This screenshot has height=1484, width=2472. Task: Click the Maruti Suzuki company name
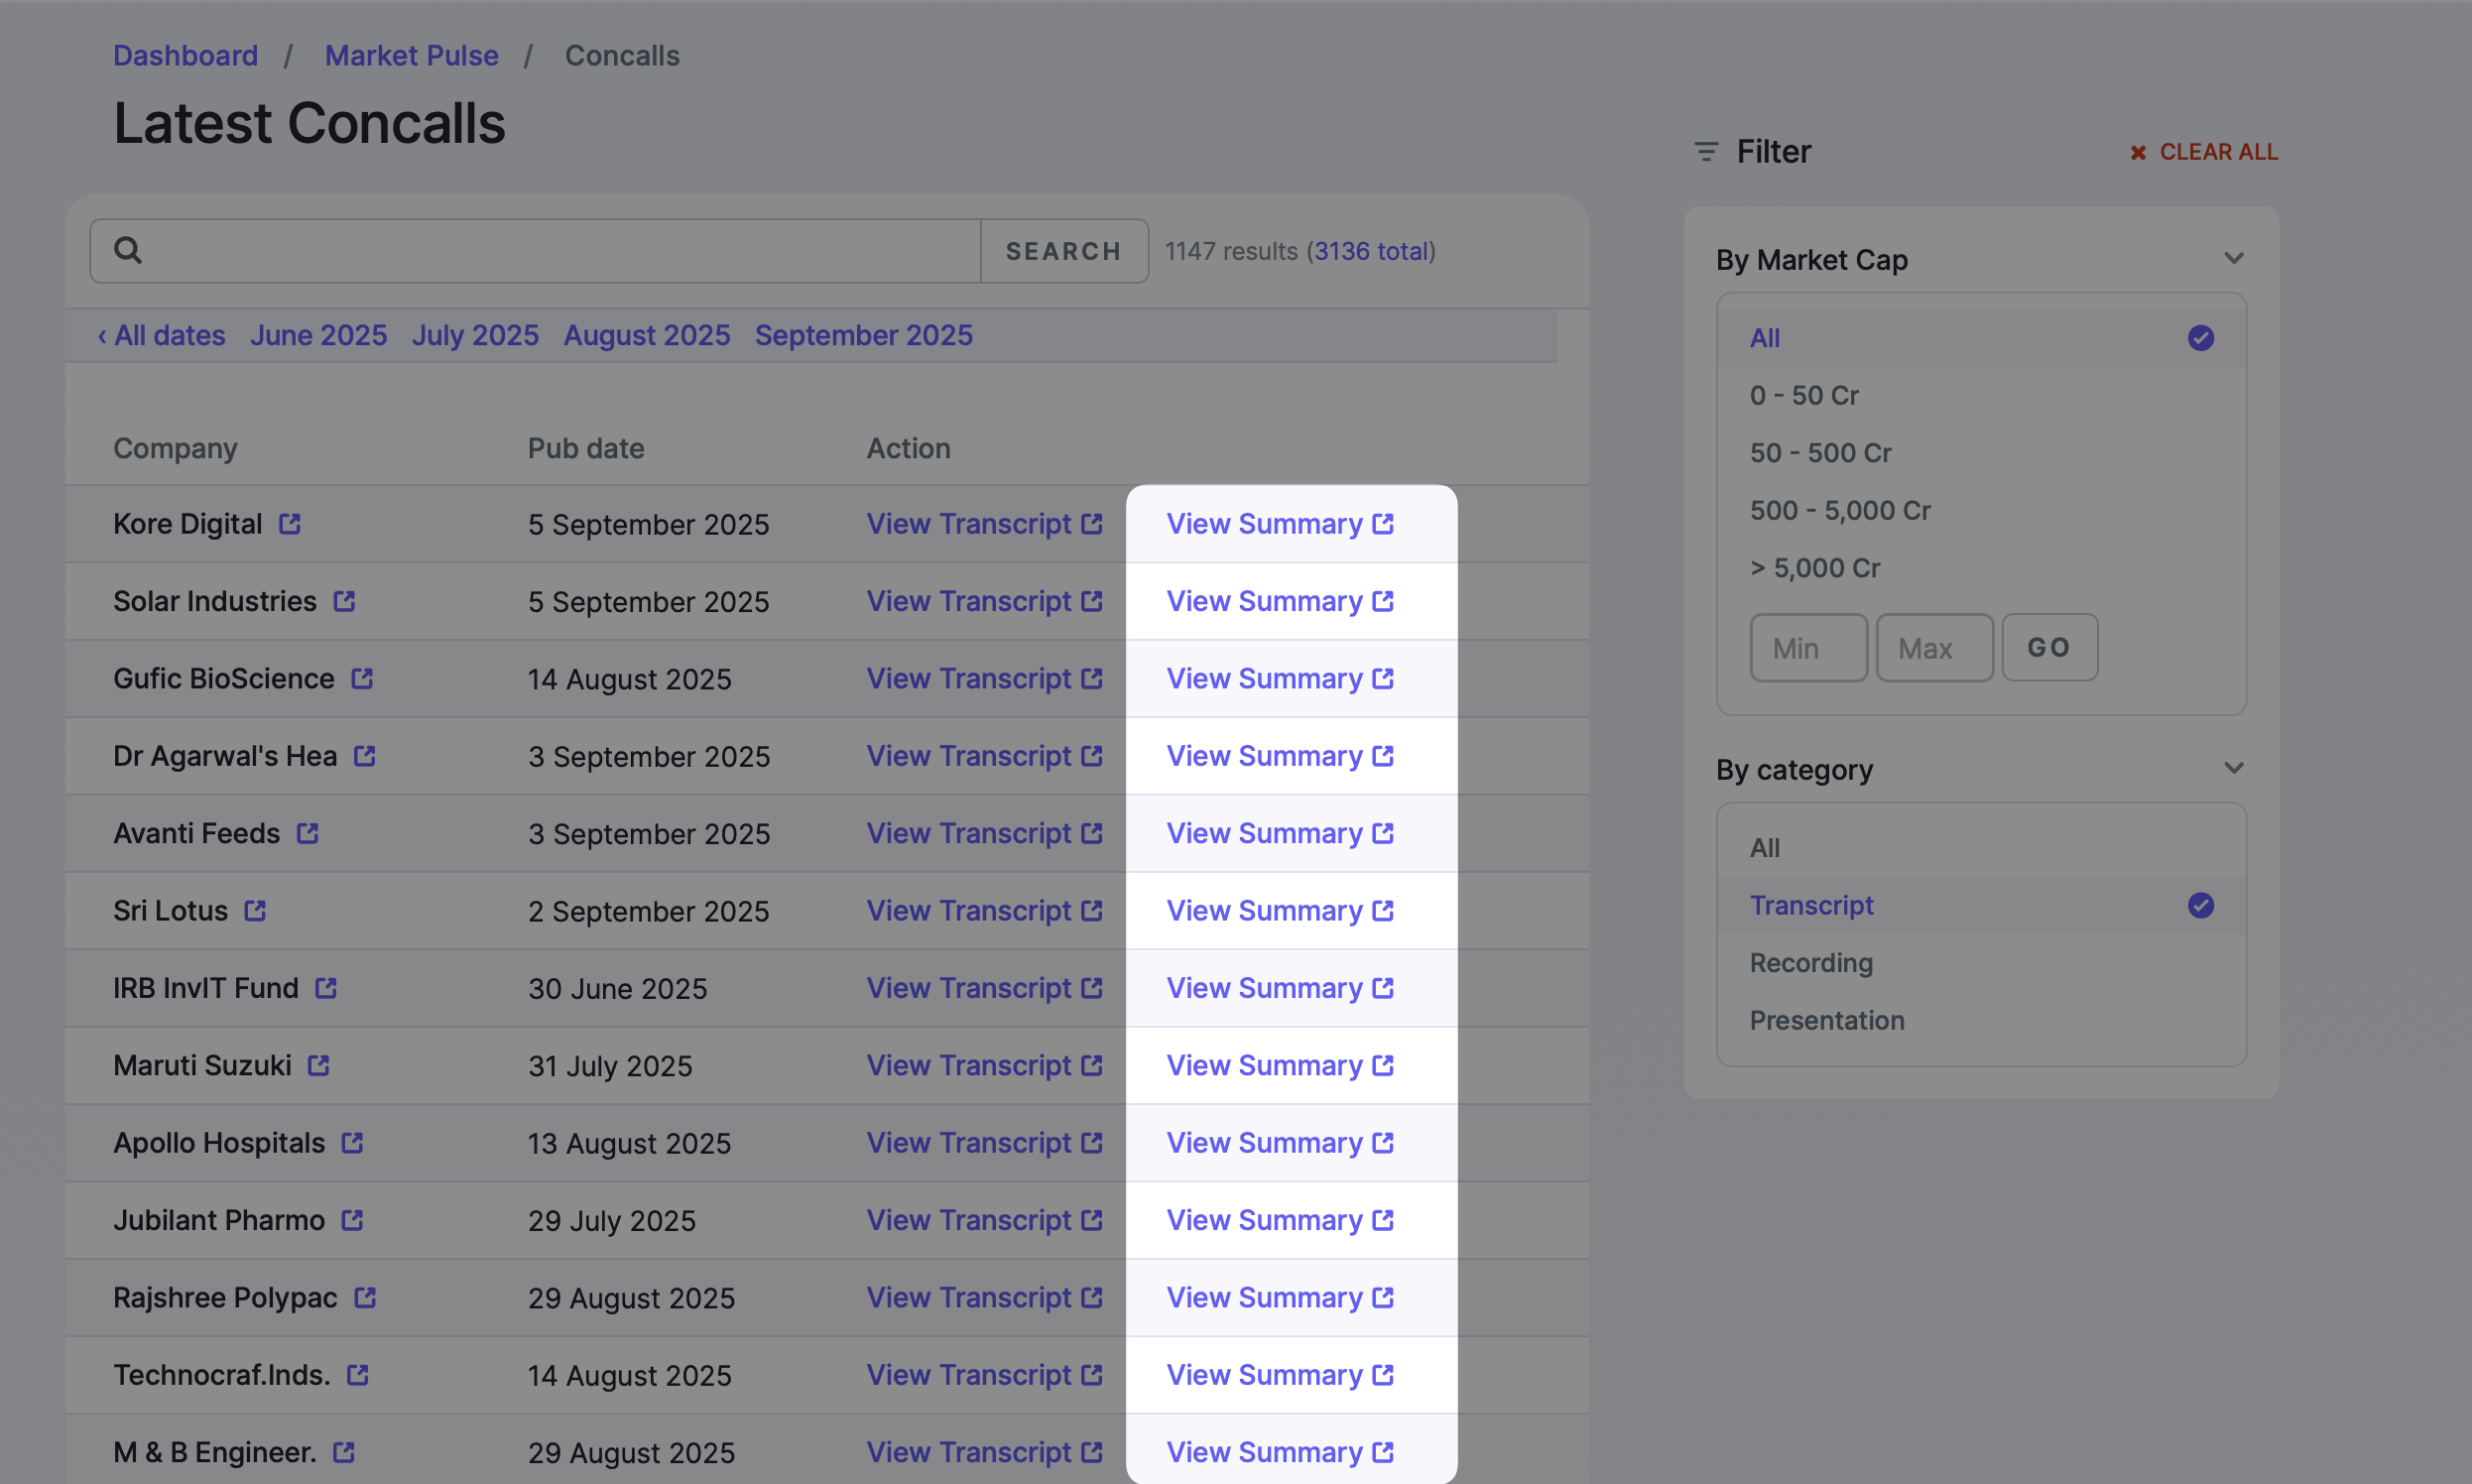point(202,1065)
